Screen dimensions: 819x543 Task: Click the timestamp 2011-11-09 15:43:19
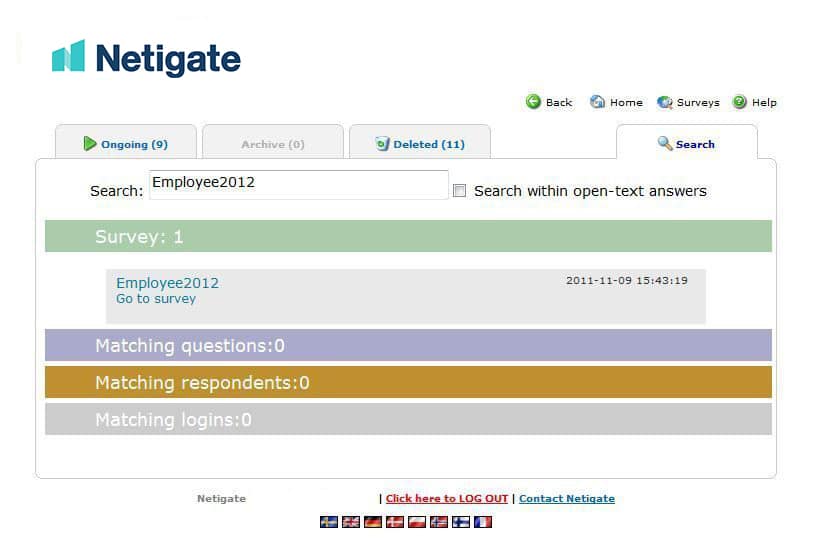627,280
